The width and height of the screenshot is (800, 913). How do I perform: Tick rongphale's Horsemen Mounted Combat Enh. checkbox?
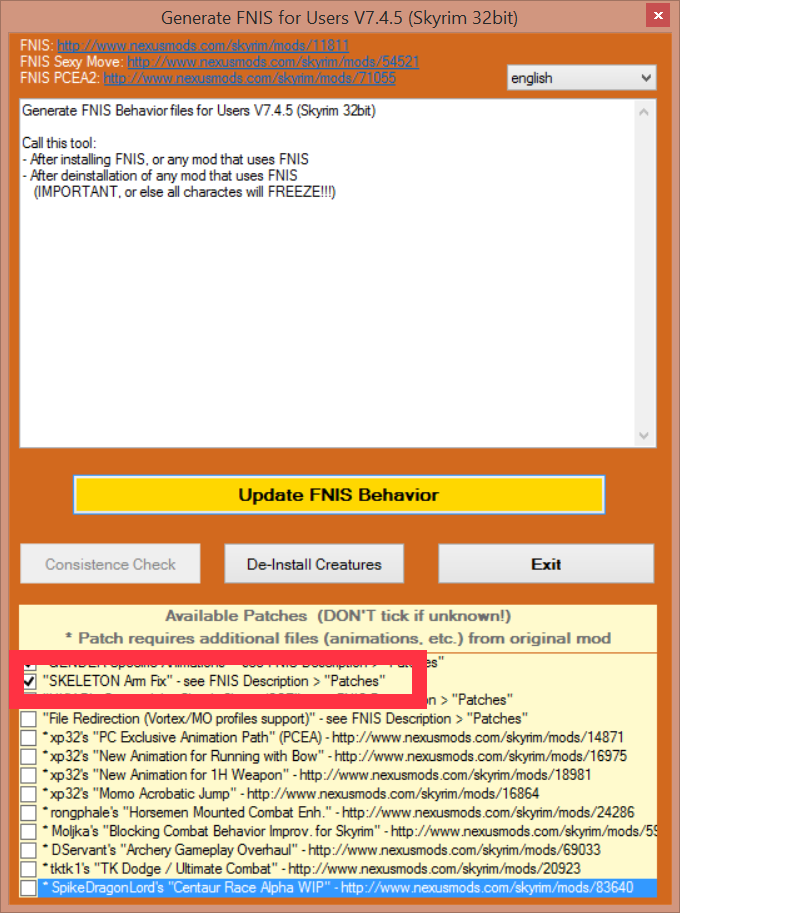29,813
